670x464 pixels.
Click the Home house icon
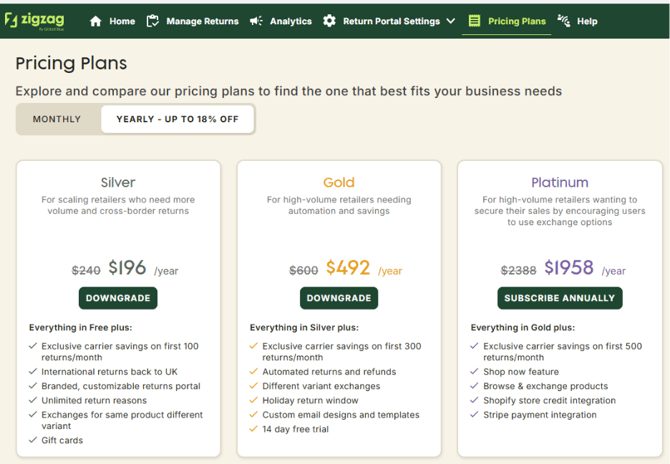(96, 21)
